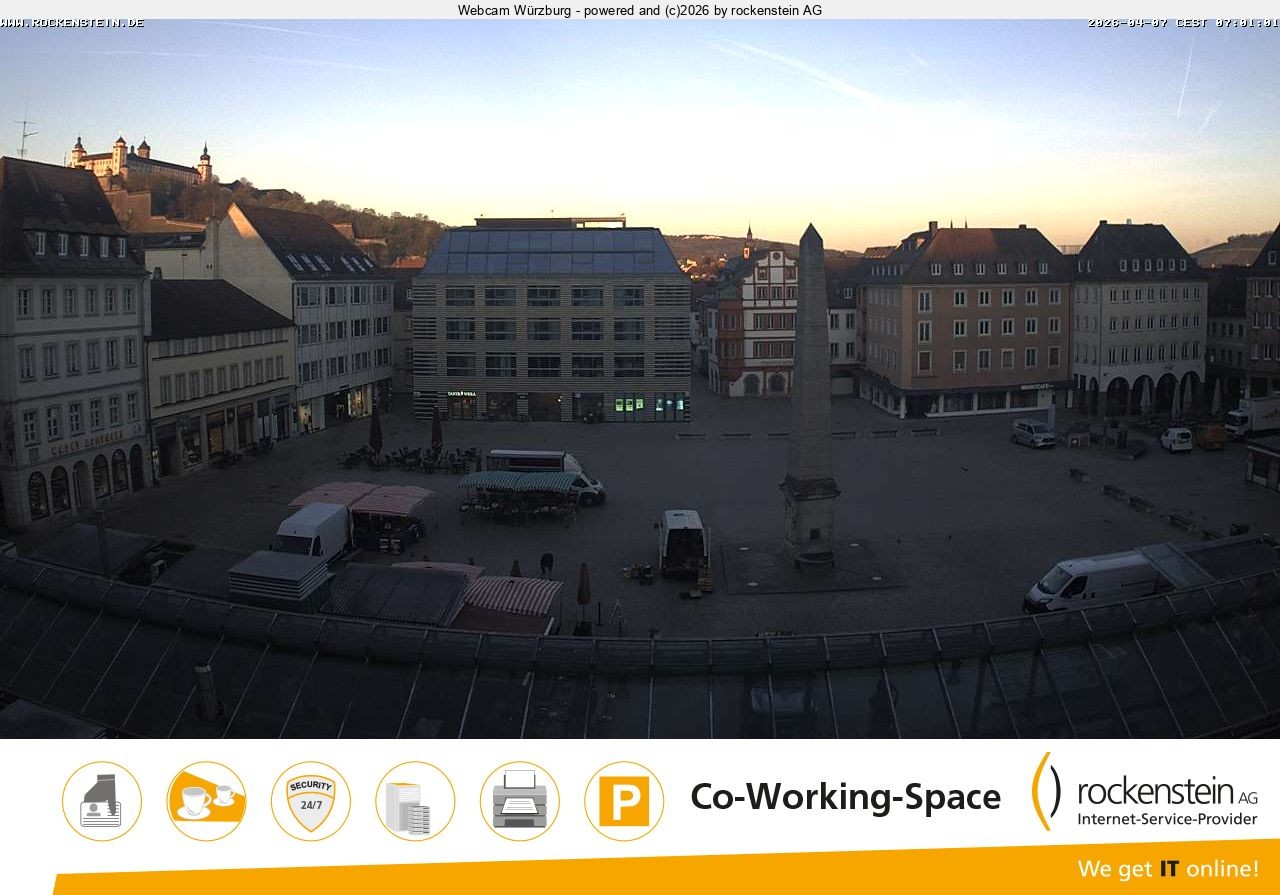
Task: Open the WWW.ROCKENSTEIN.DE link
Action: tap(72, 20)
